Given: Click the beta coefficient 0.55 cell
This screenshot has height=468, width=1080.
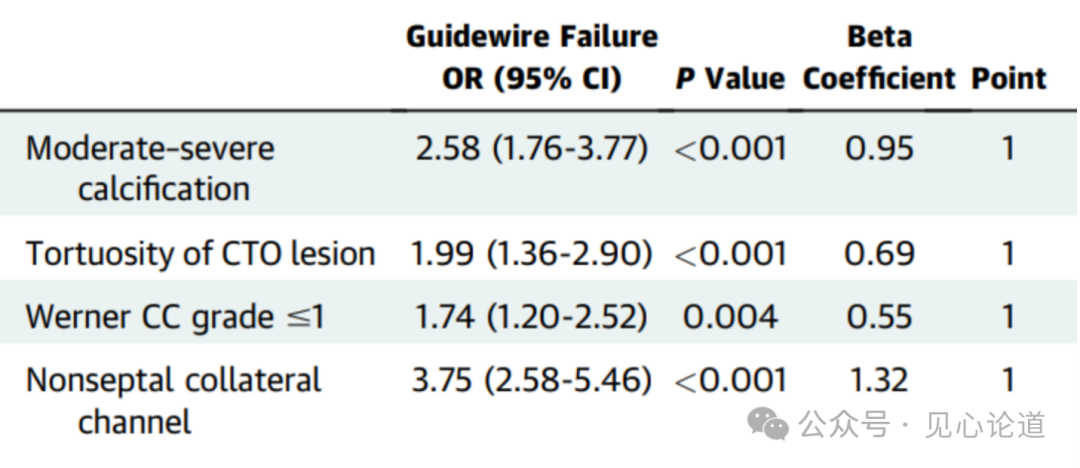Looking at the screenshot, I should coord(879,317).
